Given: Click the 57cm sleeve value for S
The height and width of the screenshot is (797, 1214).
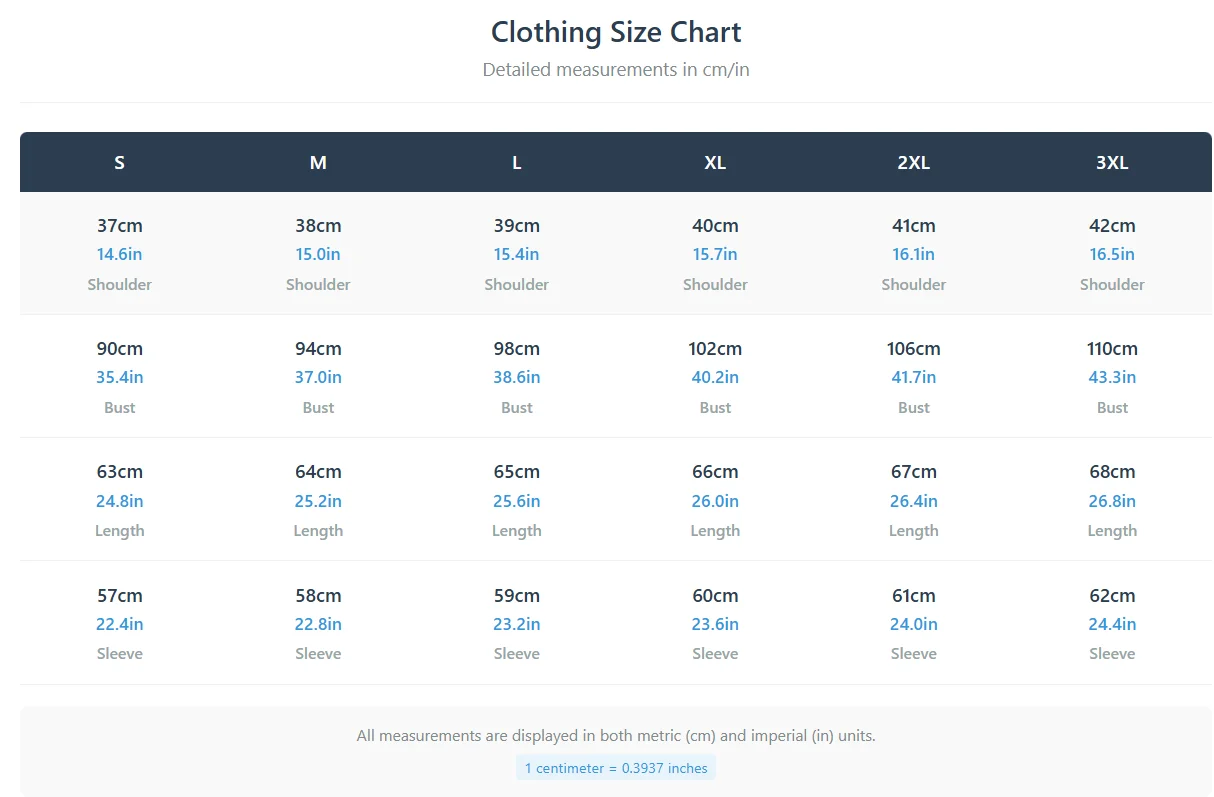Looking at the screenshot, I should click(119, 596).
